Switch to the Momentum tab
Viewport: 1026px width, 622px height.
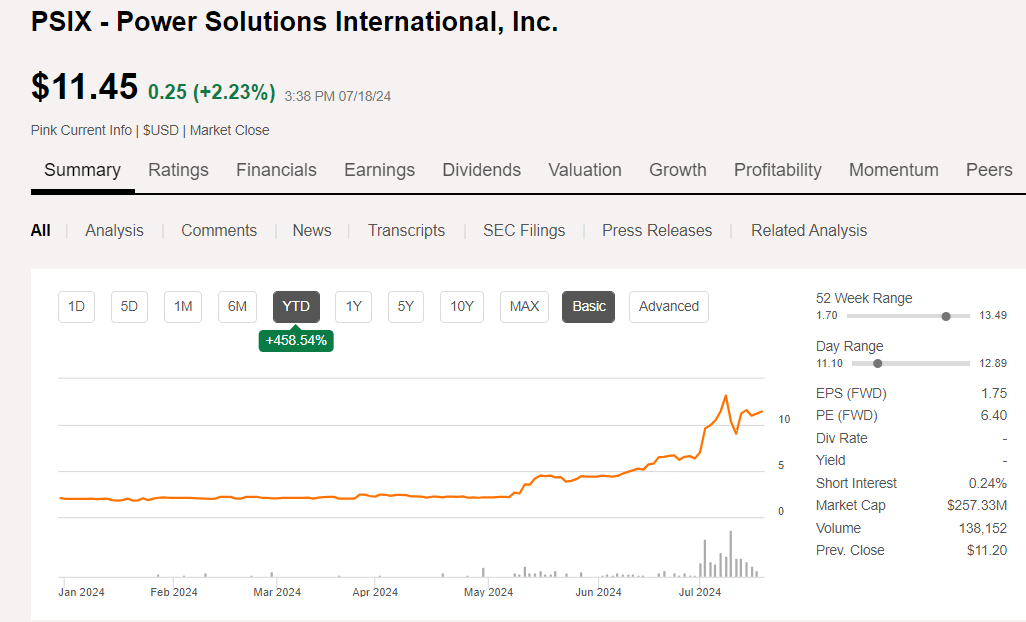click(893, 170)
